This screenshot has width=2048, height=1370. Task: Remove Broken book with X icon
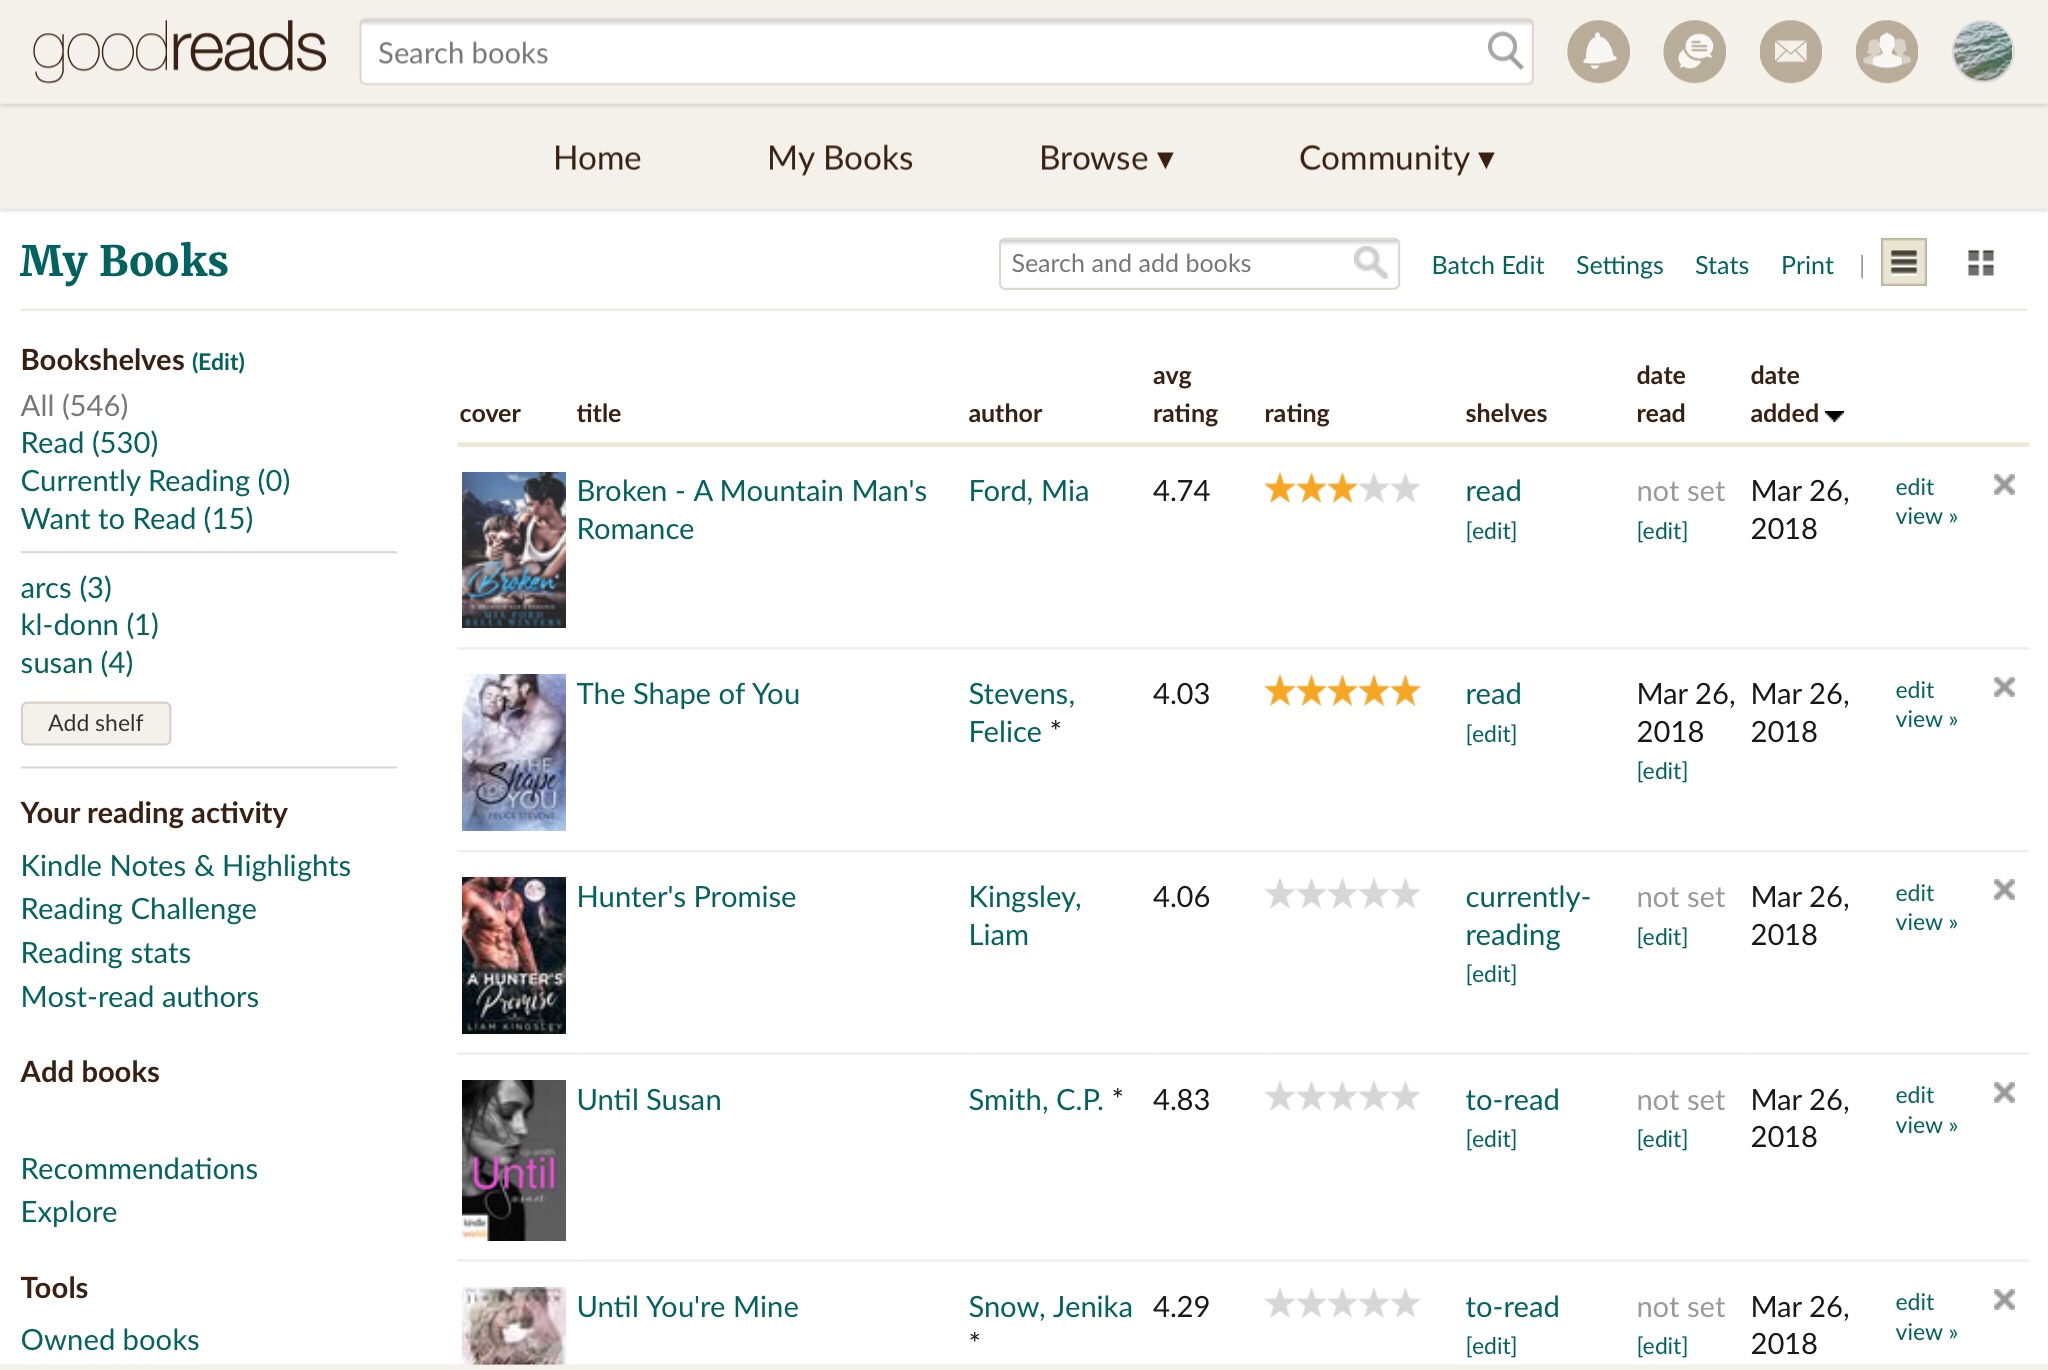2003,485
